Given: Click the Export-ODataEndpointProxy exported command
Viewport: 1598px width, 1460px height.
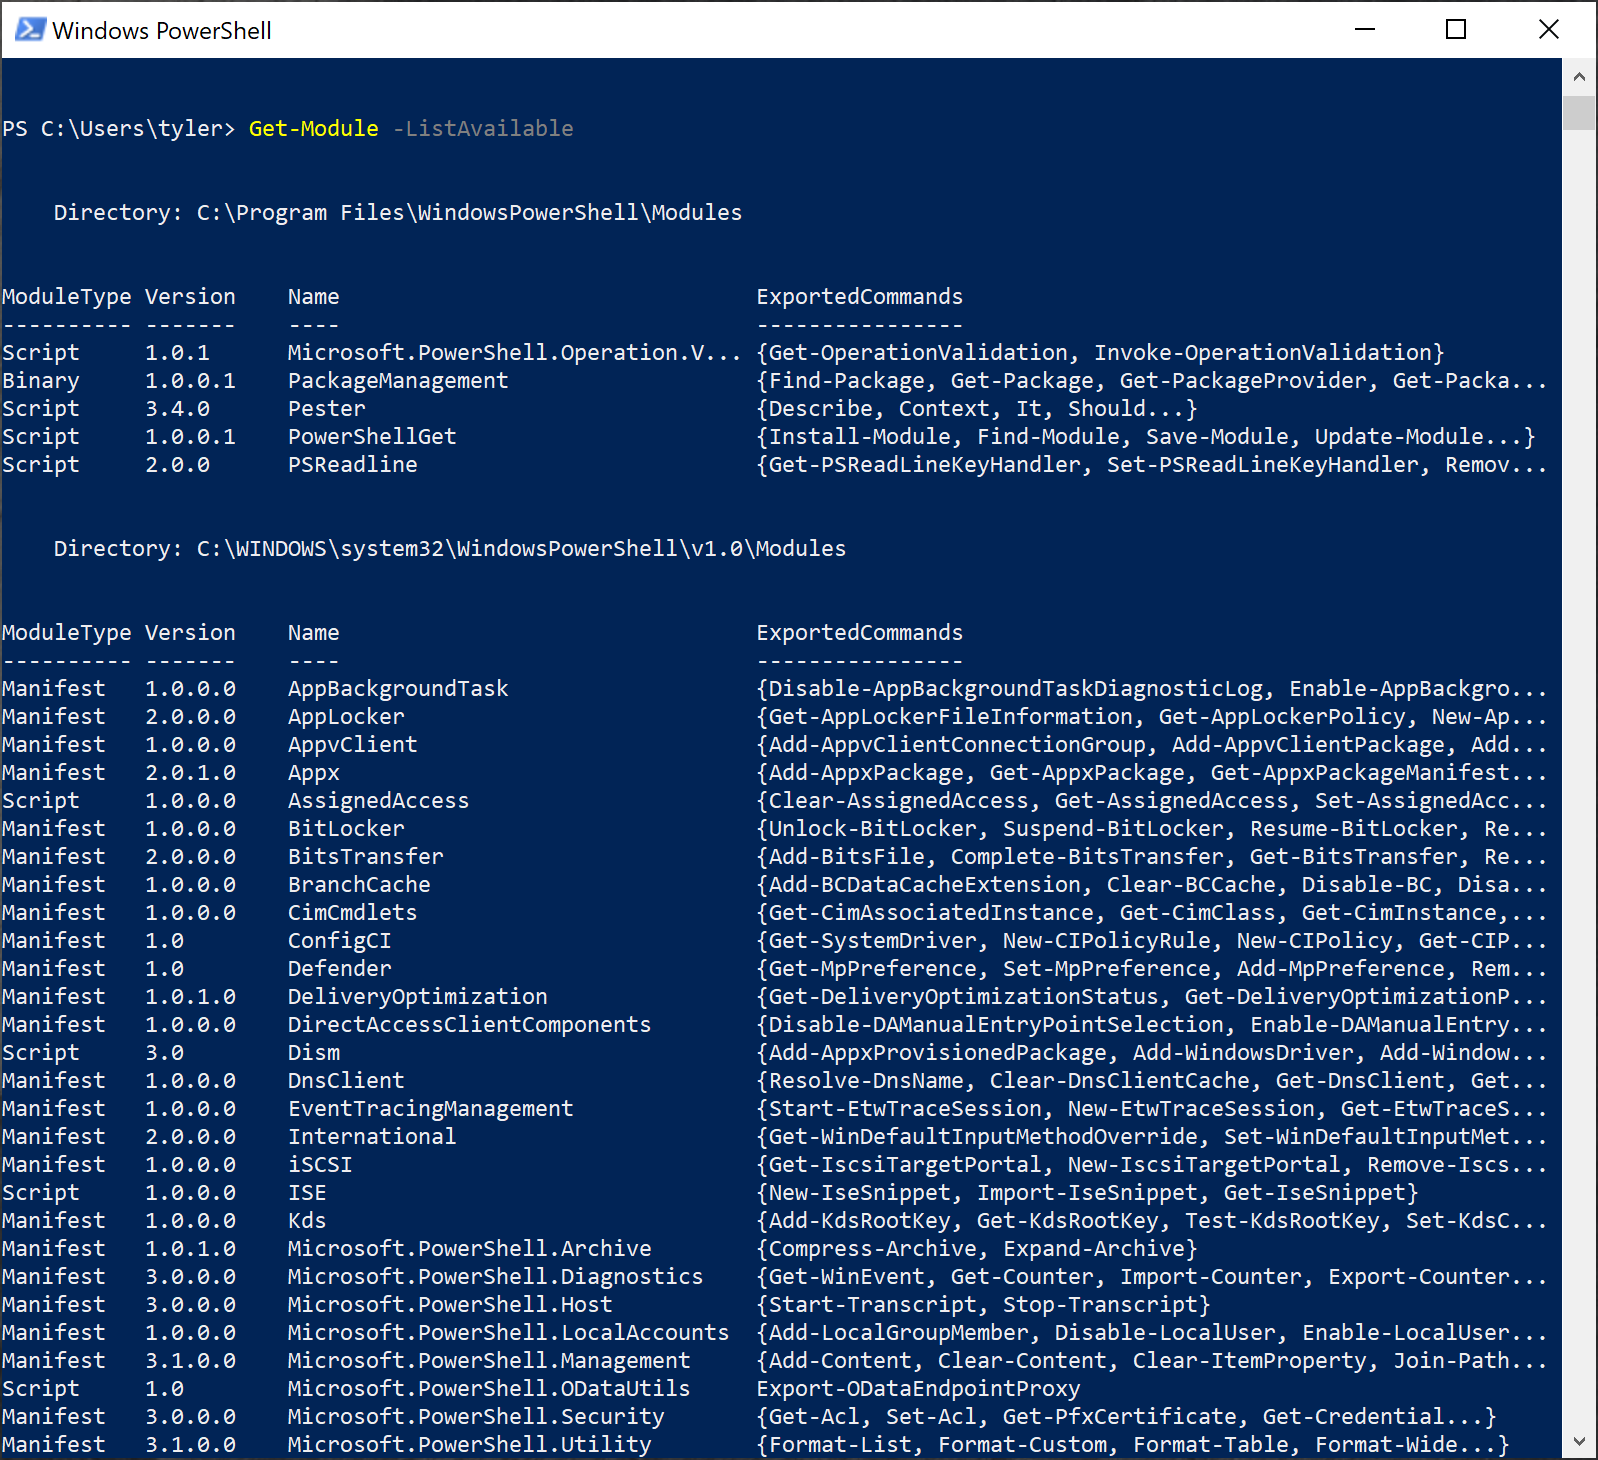Looking at the screenshot, I should [919, 1388].
